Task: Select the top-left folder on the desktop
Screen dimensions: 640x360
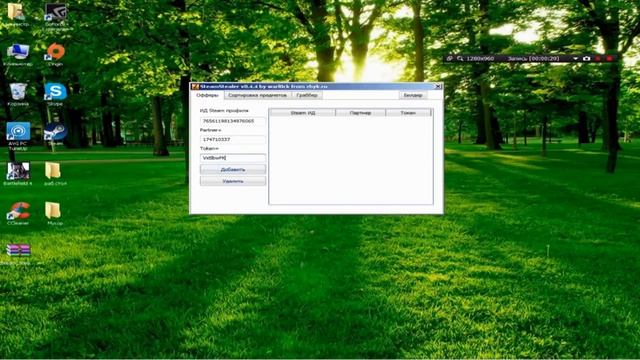Action: point(16,14)
